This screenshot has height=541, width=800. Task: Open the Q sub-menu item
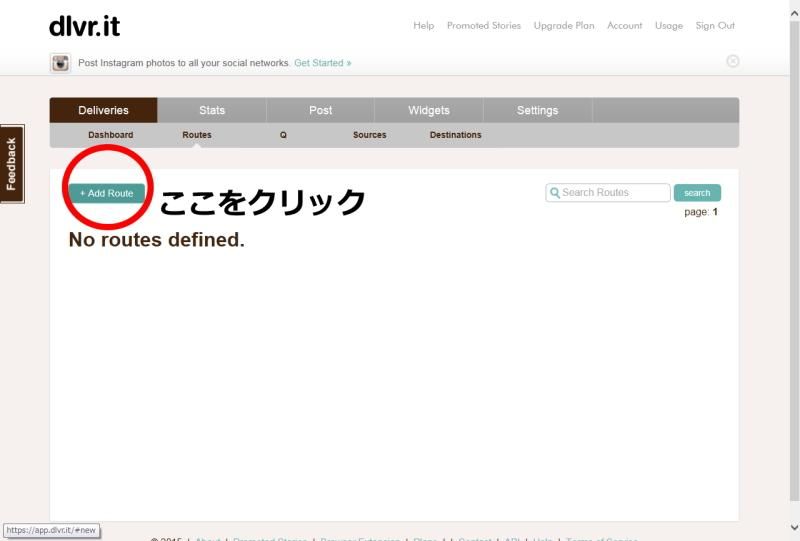coord(283,135)
